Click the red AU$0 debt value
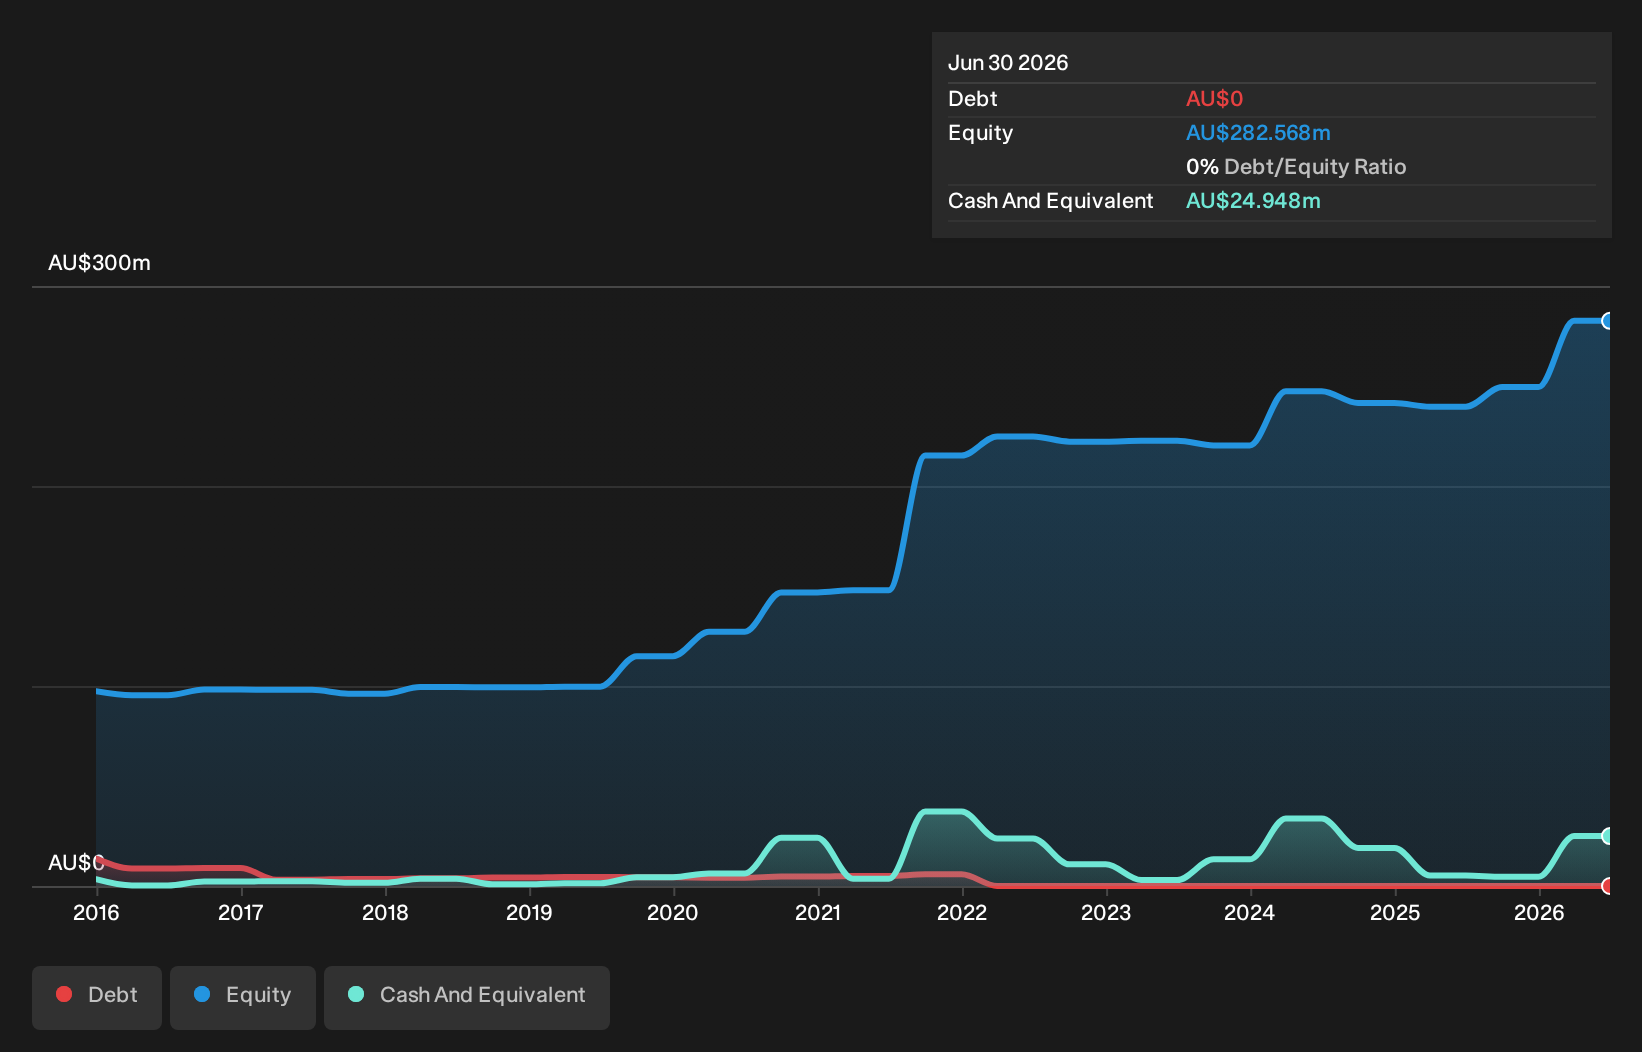The image size is (1642, 1052). click(1214, 99)
